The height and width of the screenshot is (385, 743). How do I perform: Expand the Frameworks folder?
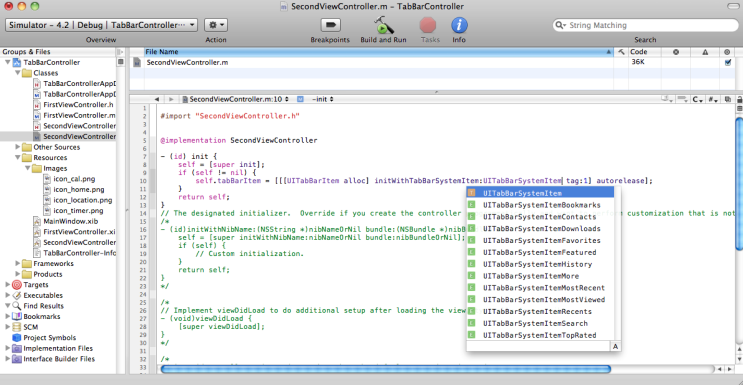click(18, 263)
